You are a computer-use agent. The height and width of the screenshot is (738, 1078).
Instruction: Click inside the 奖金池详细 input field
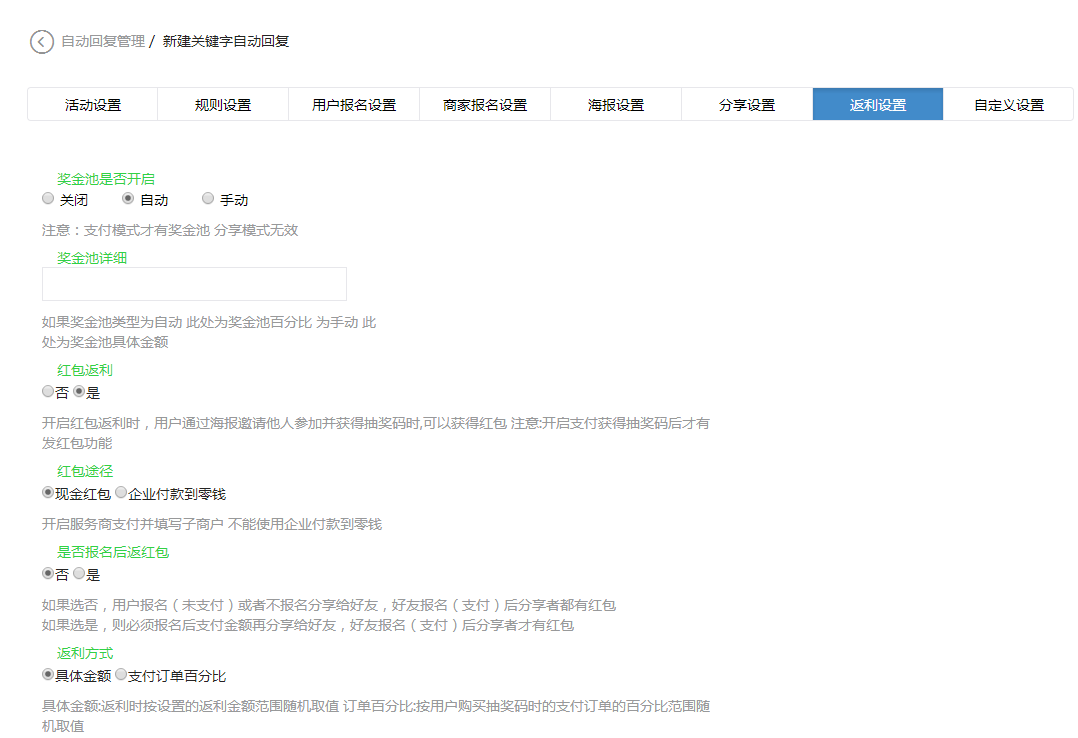click(193, 284)
